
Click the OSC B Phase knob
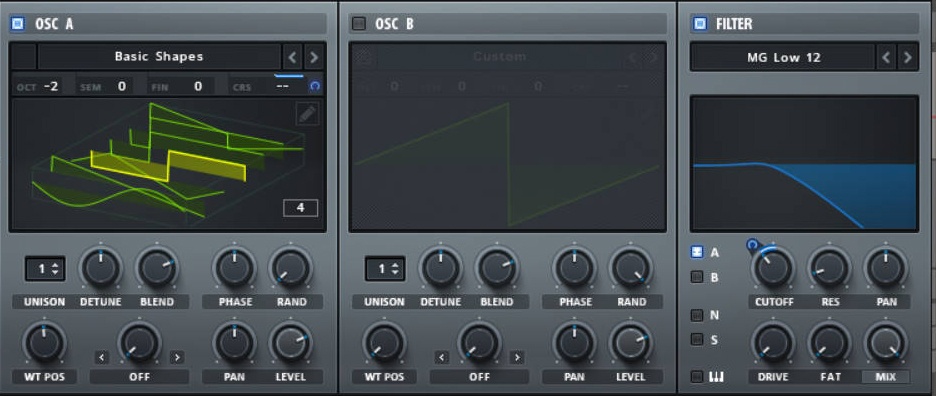[x=574, y=268]
